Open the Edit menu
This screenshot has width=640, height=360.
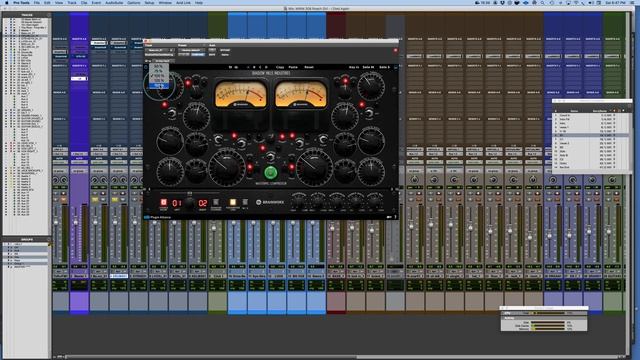[47, 2]
